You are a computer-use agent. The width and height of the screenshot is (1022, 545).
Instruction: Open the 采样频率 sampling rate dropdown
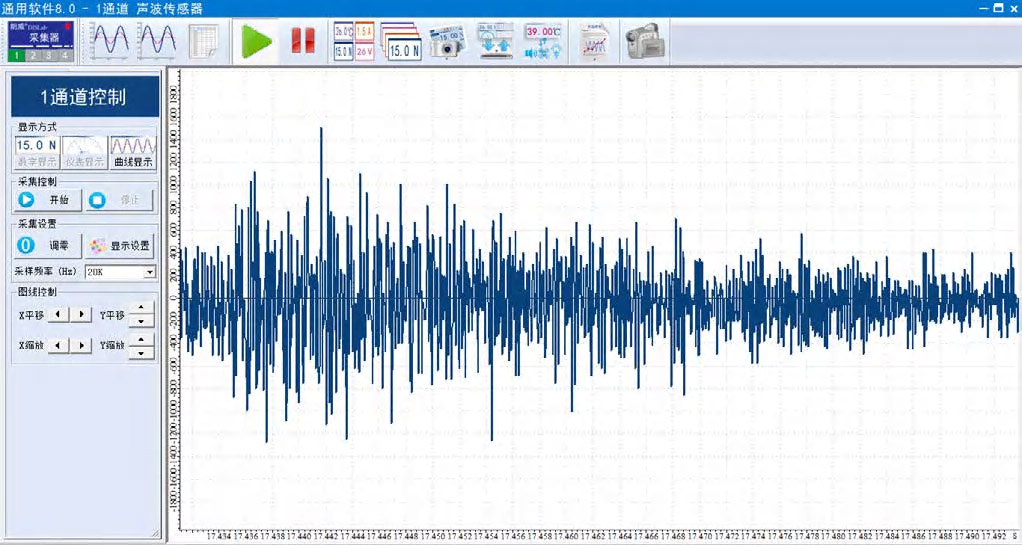149,271
